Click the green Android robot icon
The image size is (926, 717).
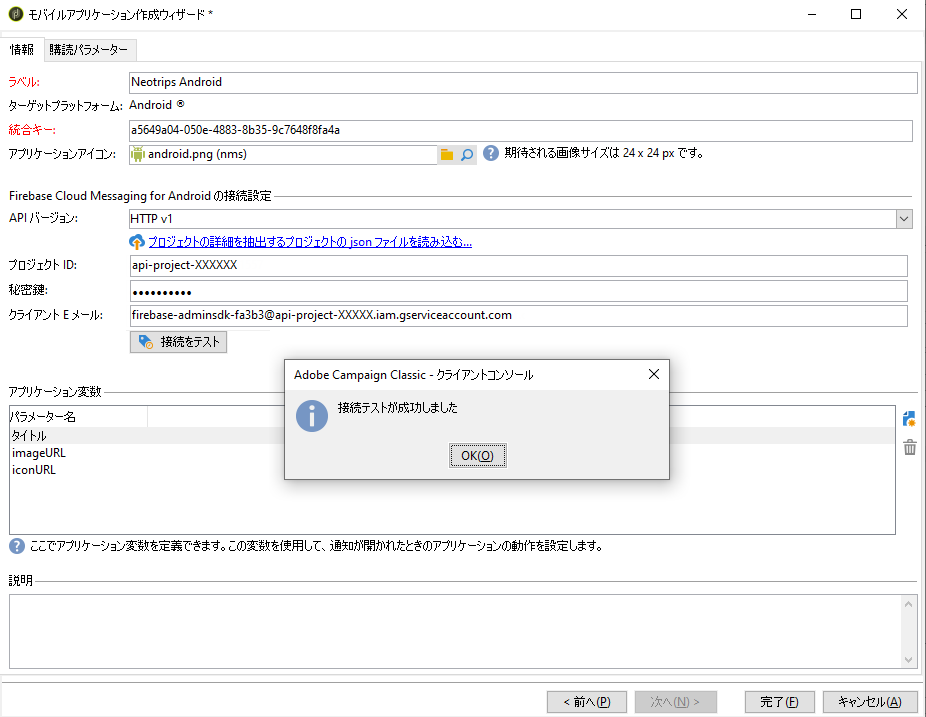point(138,154)
